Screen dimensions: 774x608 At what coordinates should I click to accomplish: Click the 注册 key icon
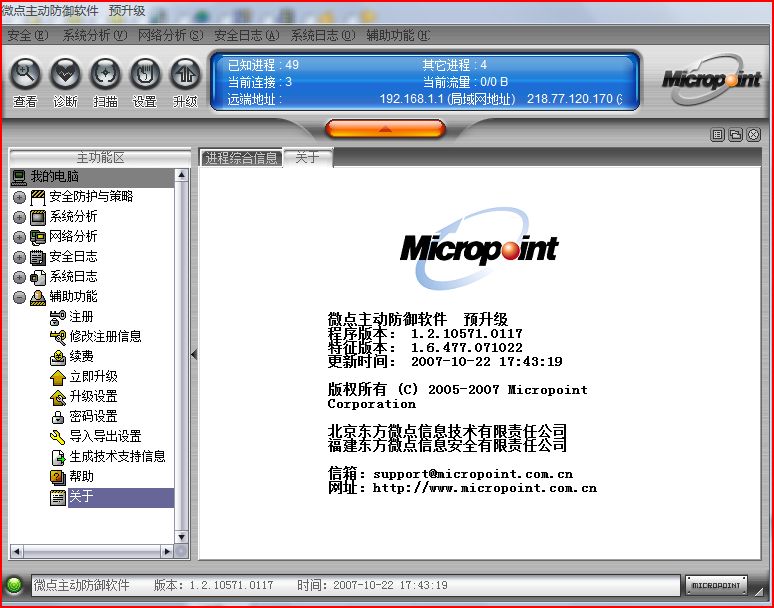58,317
